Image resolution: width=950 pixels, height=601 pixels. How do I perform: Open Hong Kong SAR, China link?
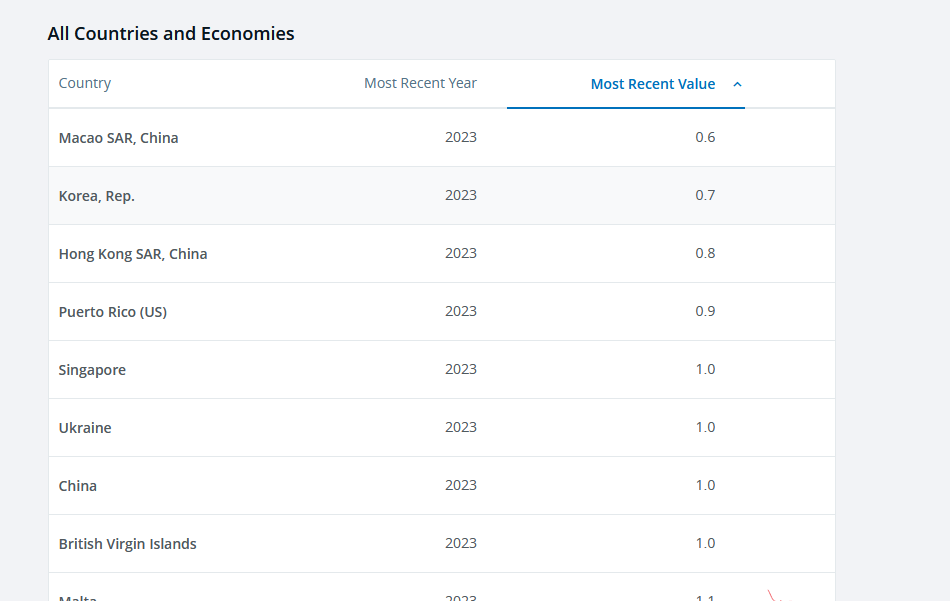tap(133, 254)
